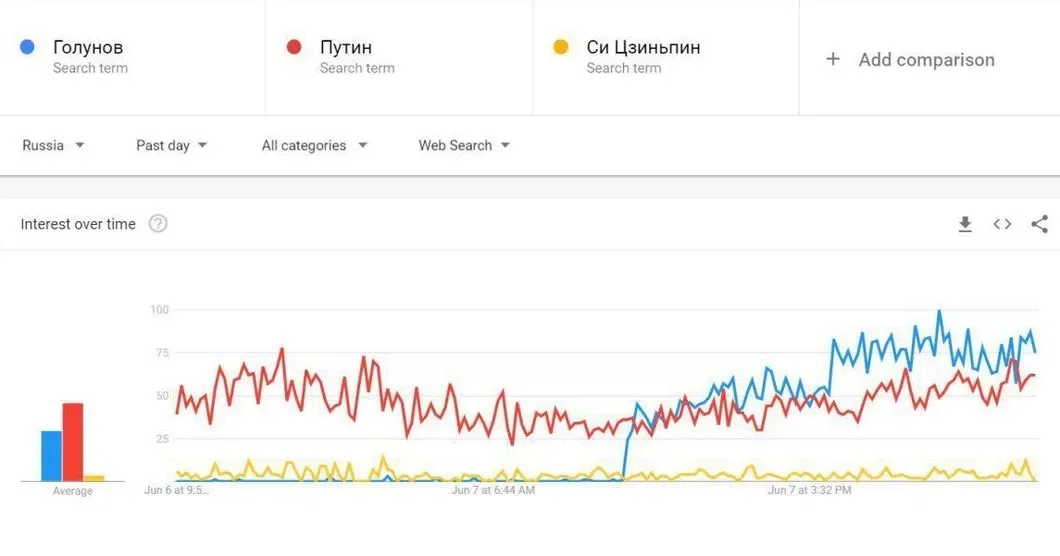Edit the Голунов search term
The image size is (1060, 556).
coord(88,47)
